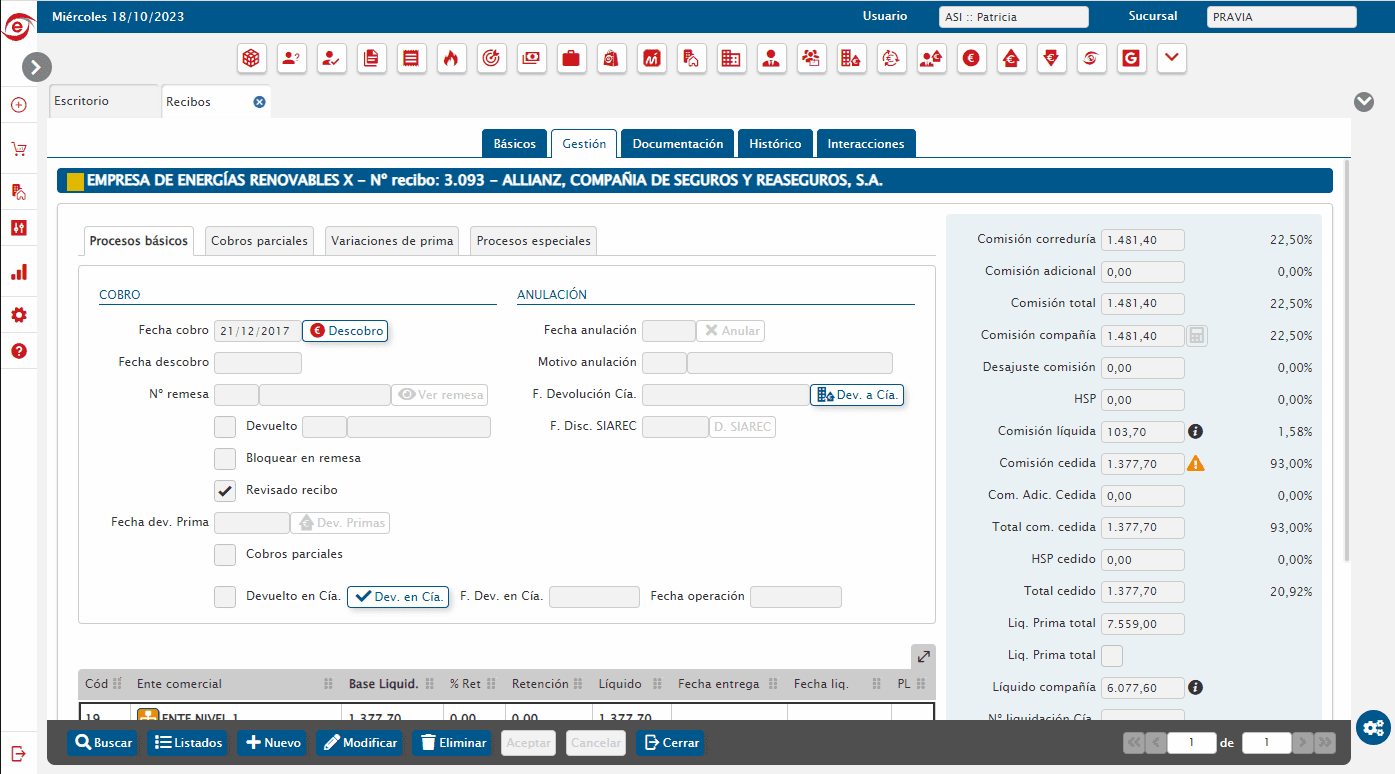Open the Cobros parciales tab
This screenshot has height=774, width=1395.
(x=260, y=241)
